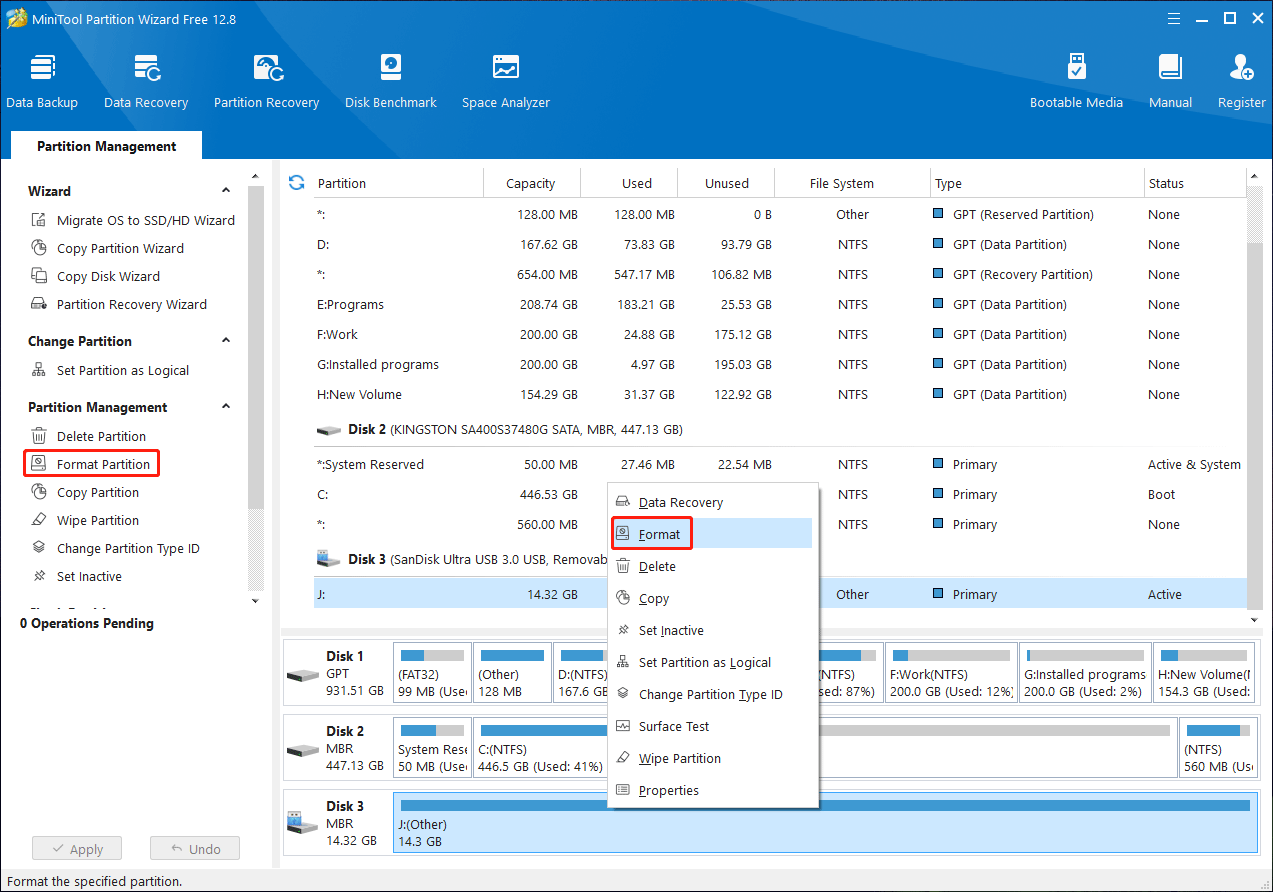Collapse the Change Partition section
Screen dimensions: 1273x892
[226, 340]
